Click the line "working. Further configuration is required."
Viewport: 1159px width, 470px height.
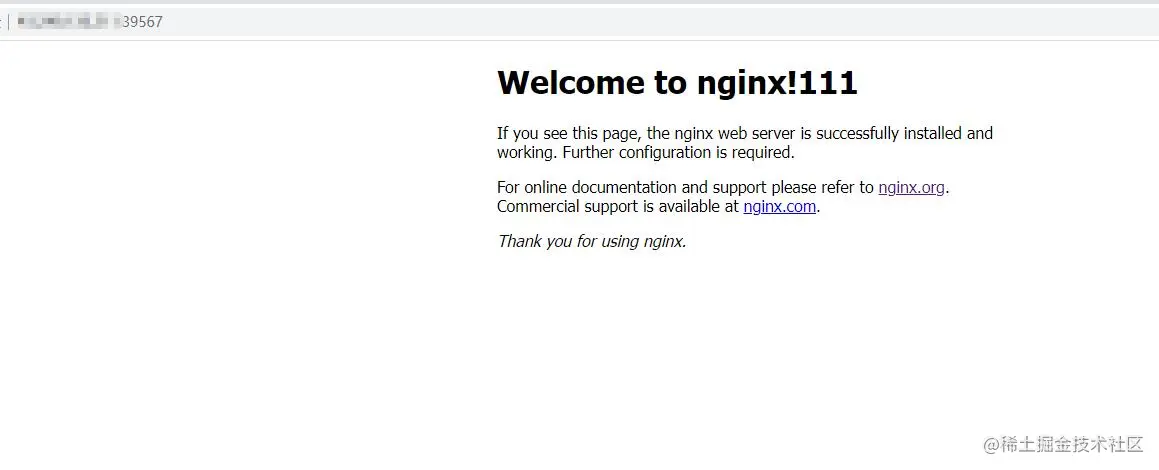[x=645, y=153]
